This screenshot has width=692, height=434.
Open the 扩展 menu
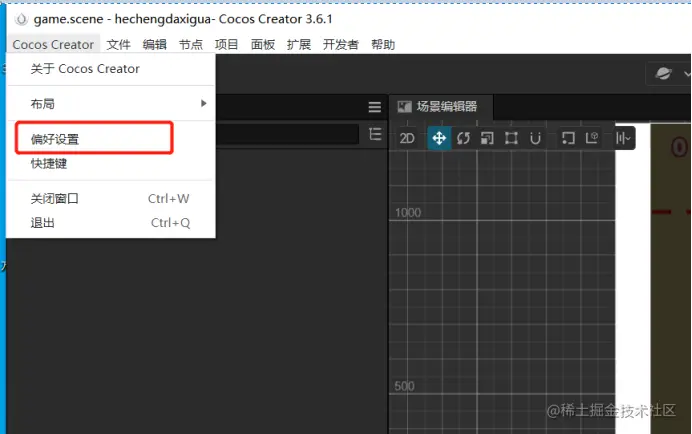point(299,45)
